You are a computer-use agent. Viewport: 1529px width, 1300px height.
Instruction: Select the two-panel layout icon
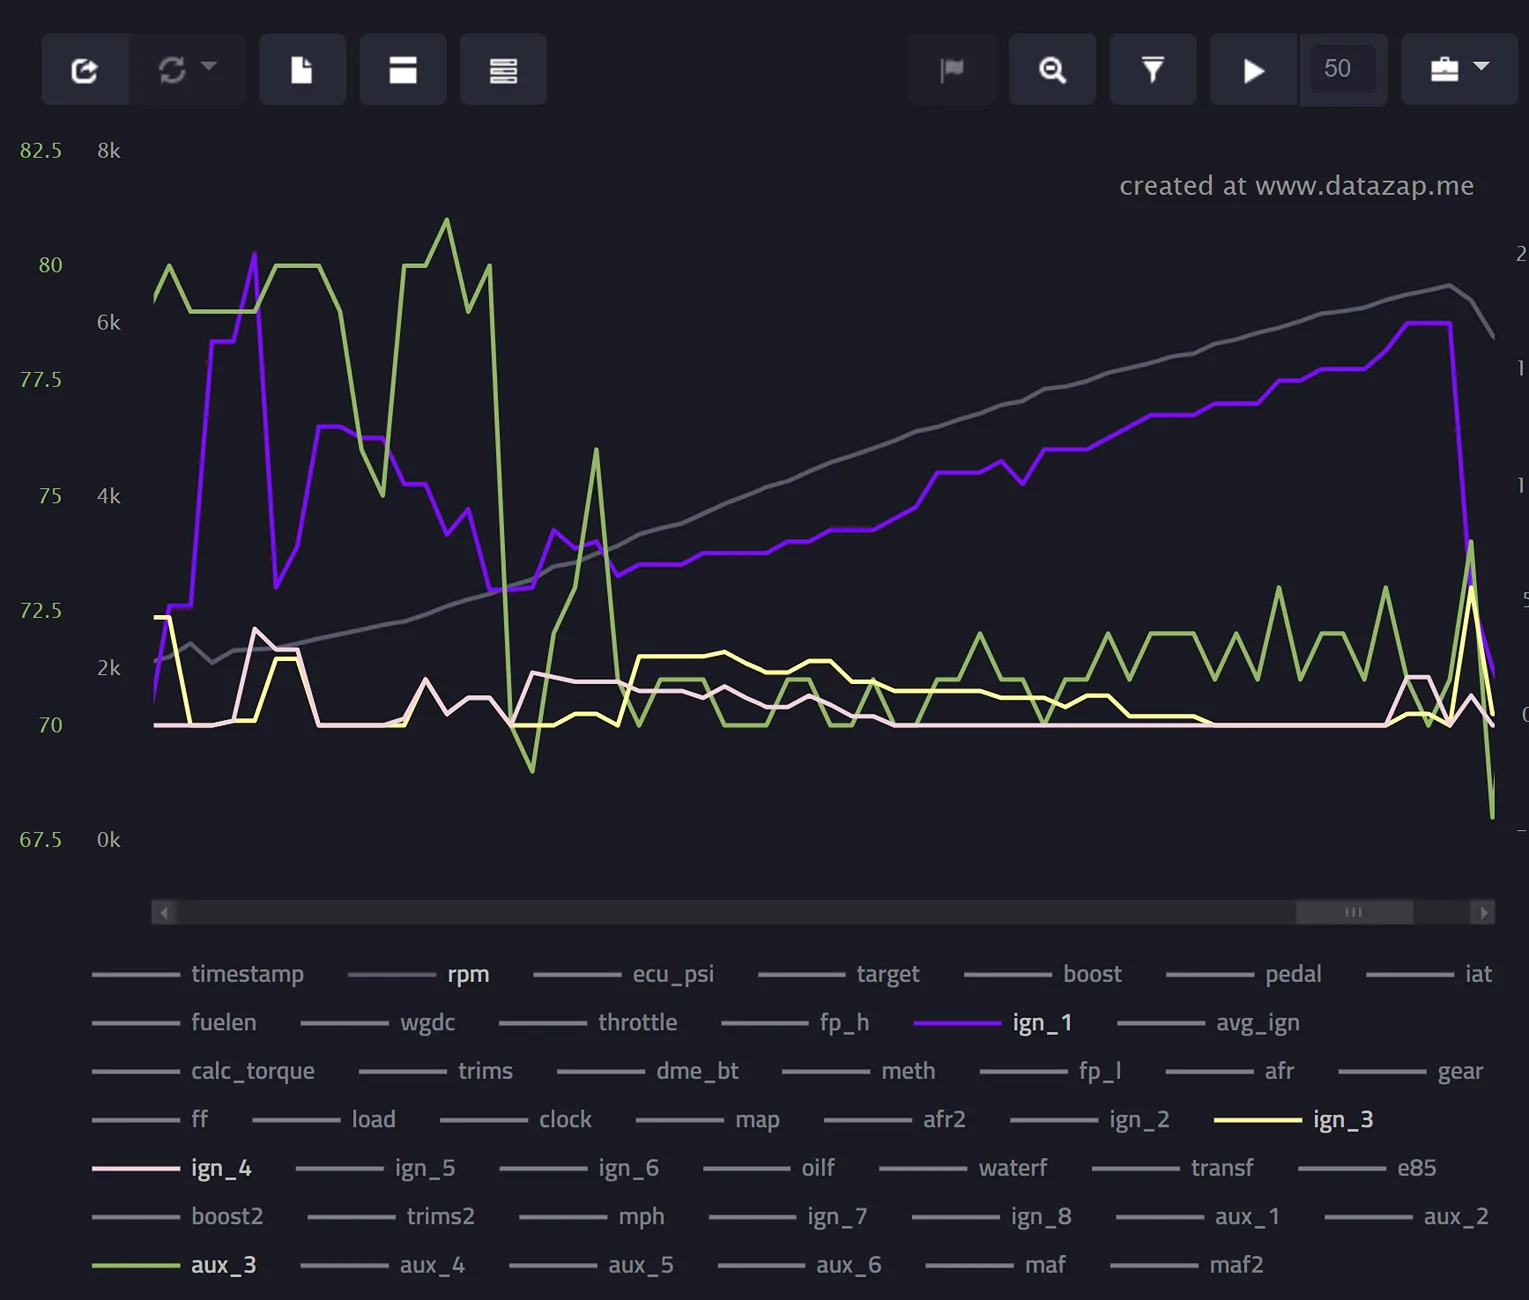[403, 69]
